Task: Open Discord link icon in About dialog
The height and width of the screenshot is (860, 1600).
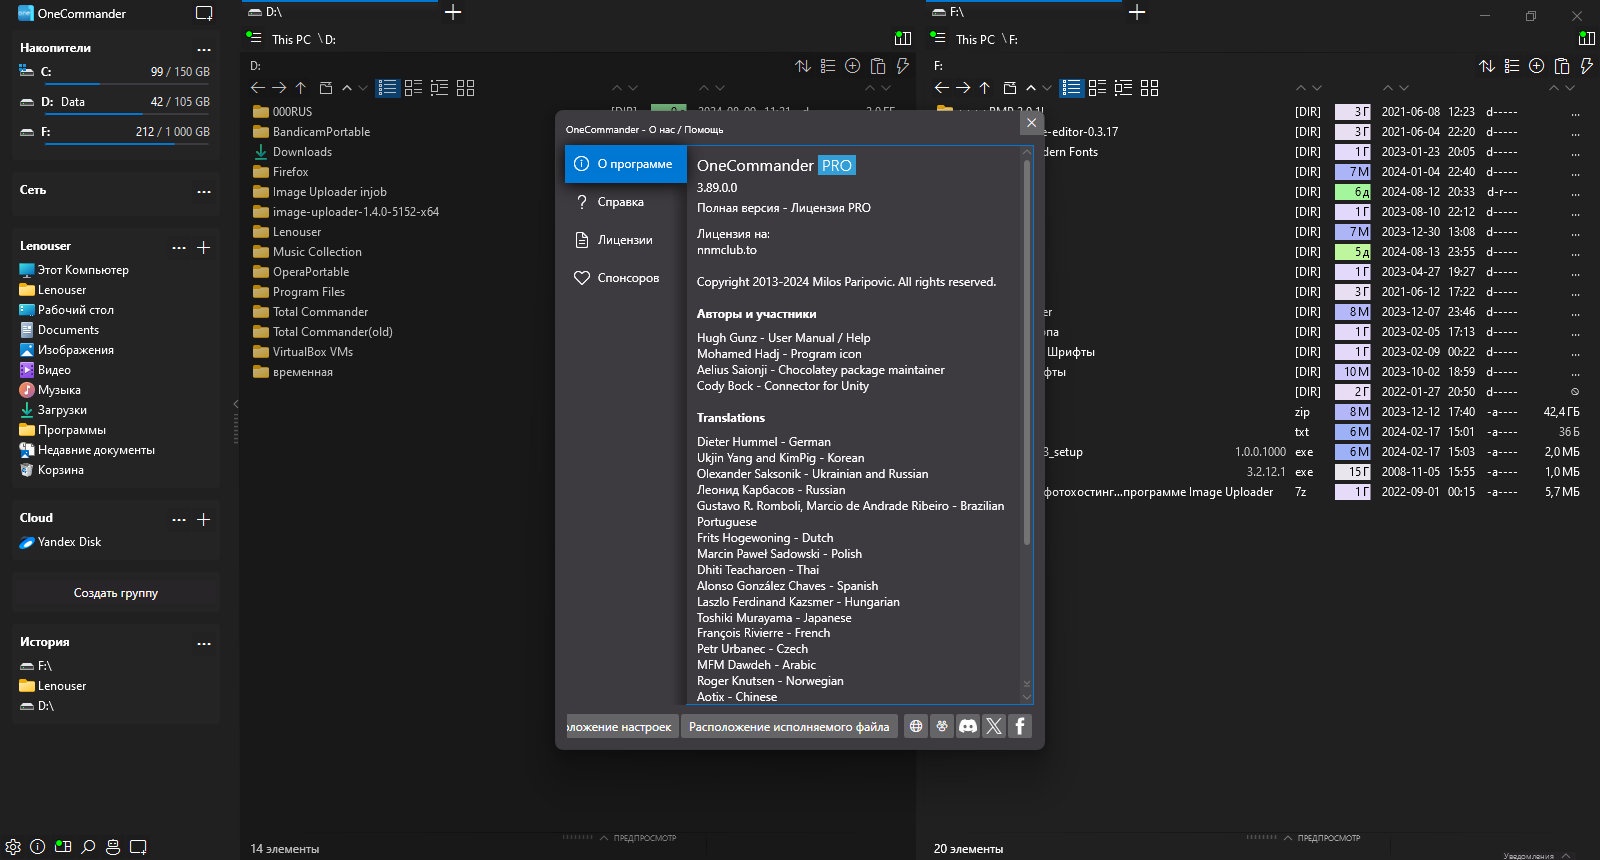Action: pyautogui.click(x=968, y=726)
